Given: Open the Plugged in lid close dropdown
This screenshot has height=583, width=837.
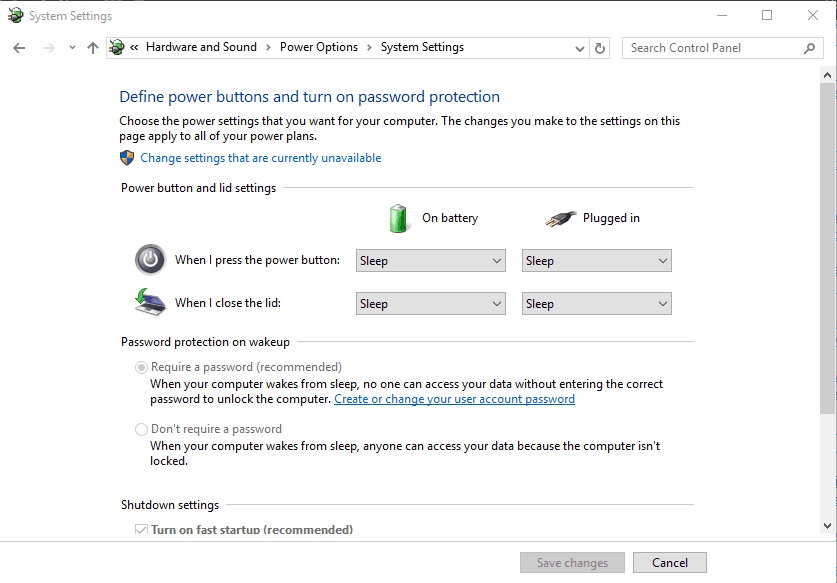Looking at the screenshot, I should pos(596,303).
